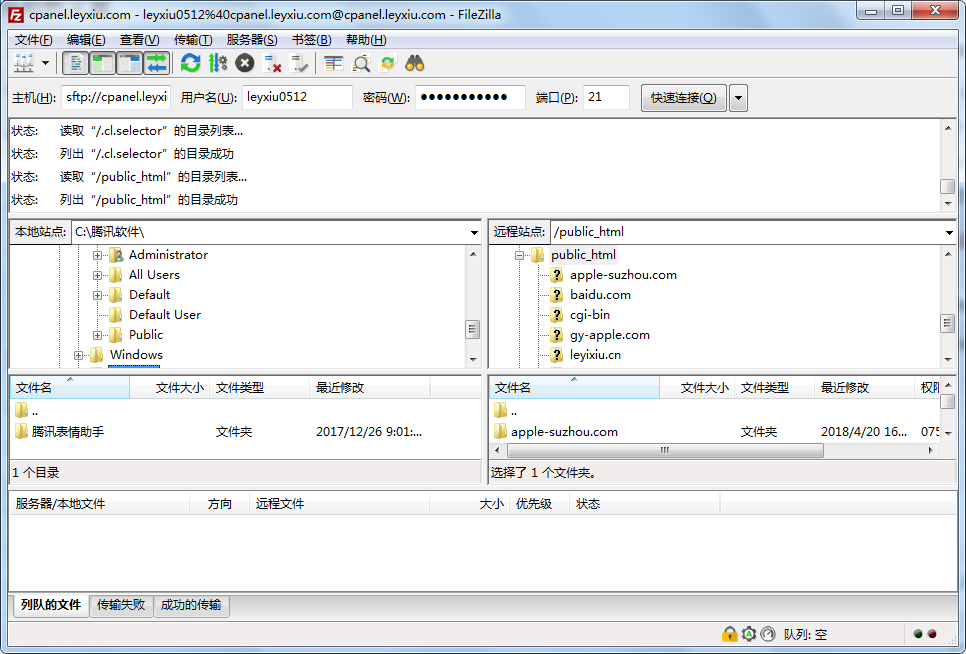Reconnect to the last used server
This screenshot has width=966, height=654.
pyautogui.click(x=299, y=63)
